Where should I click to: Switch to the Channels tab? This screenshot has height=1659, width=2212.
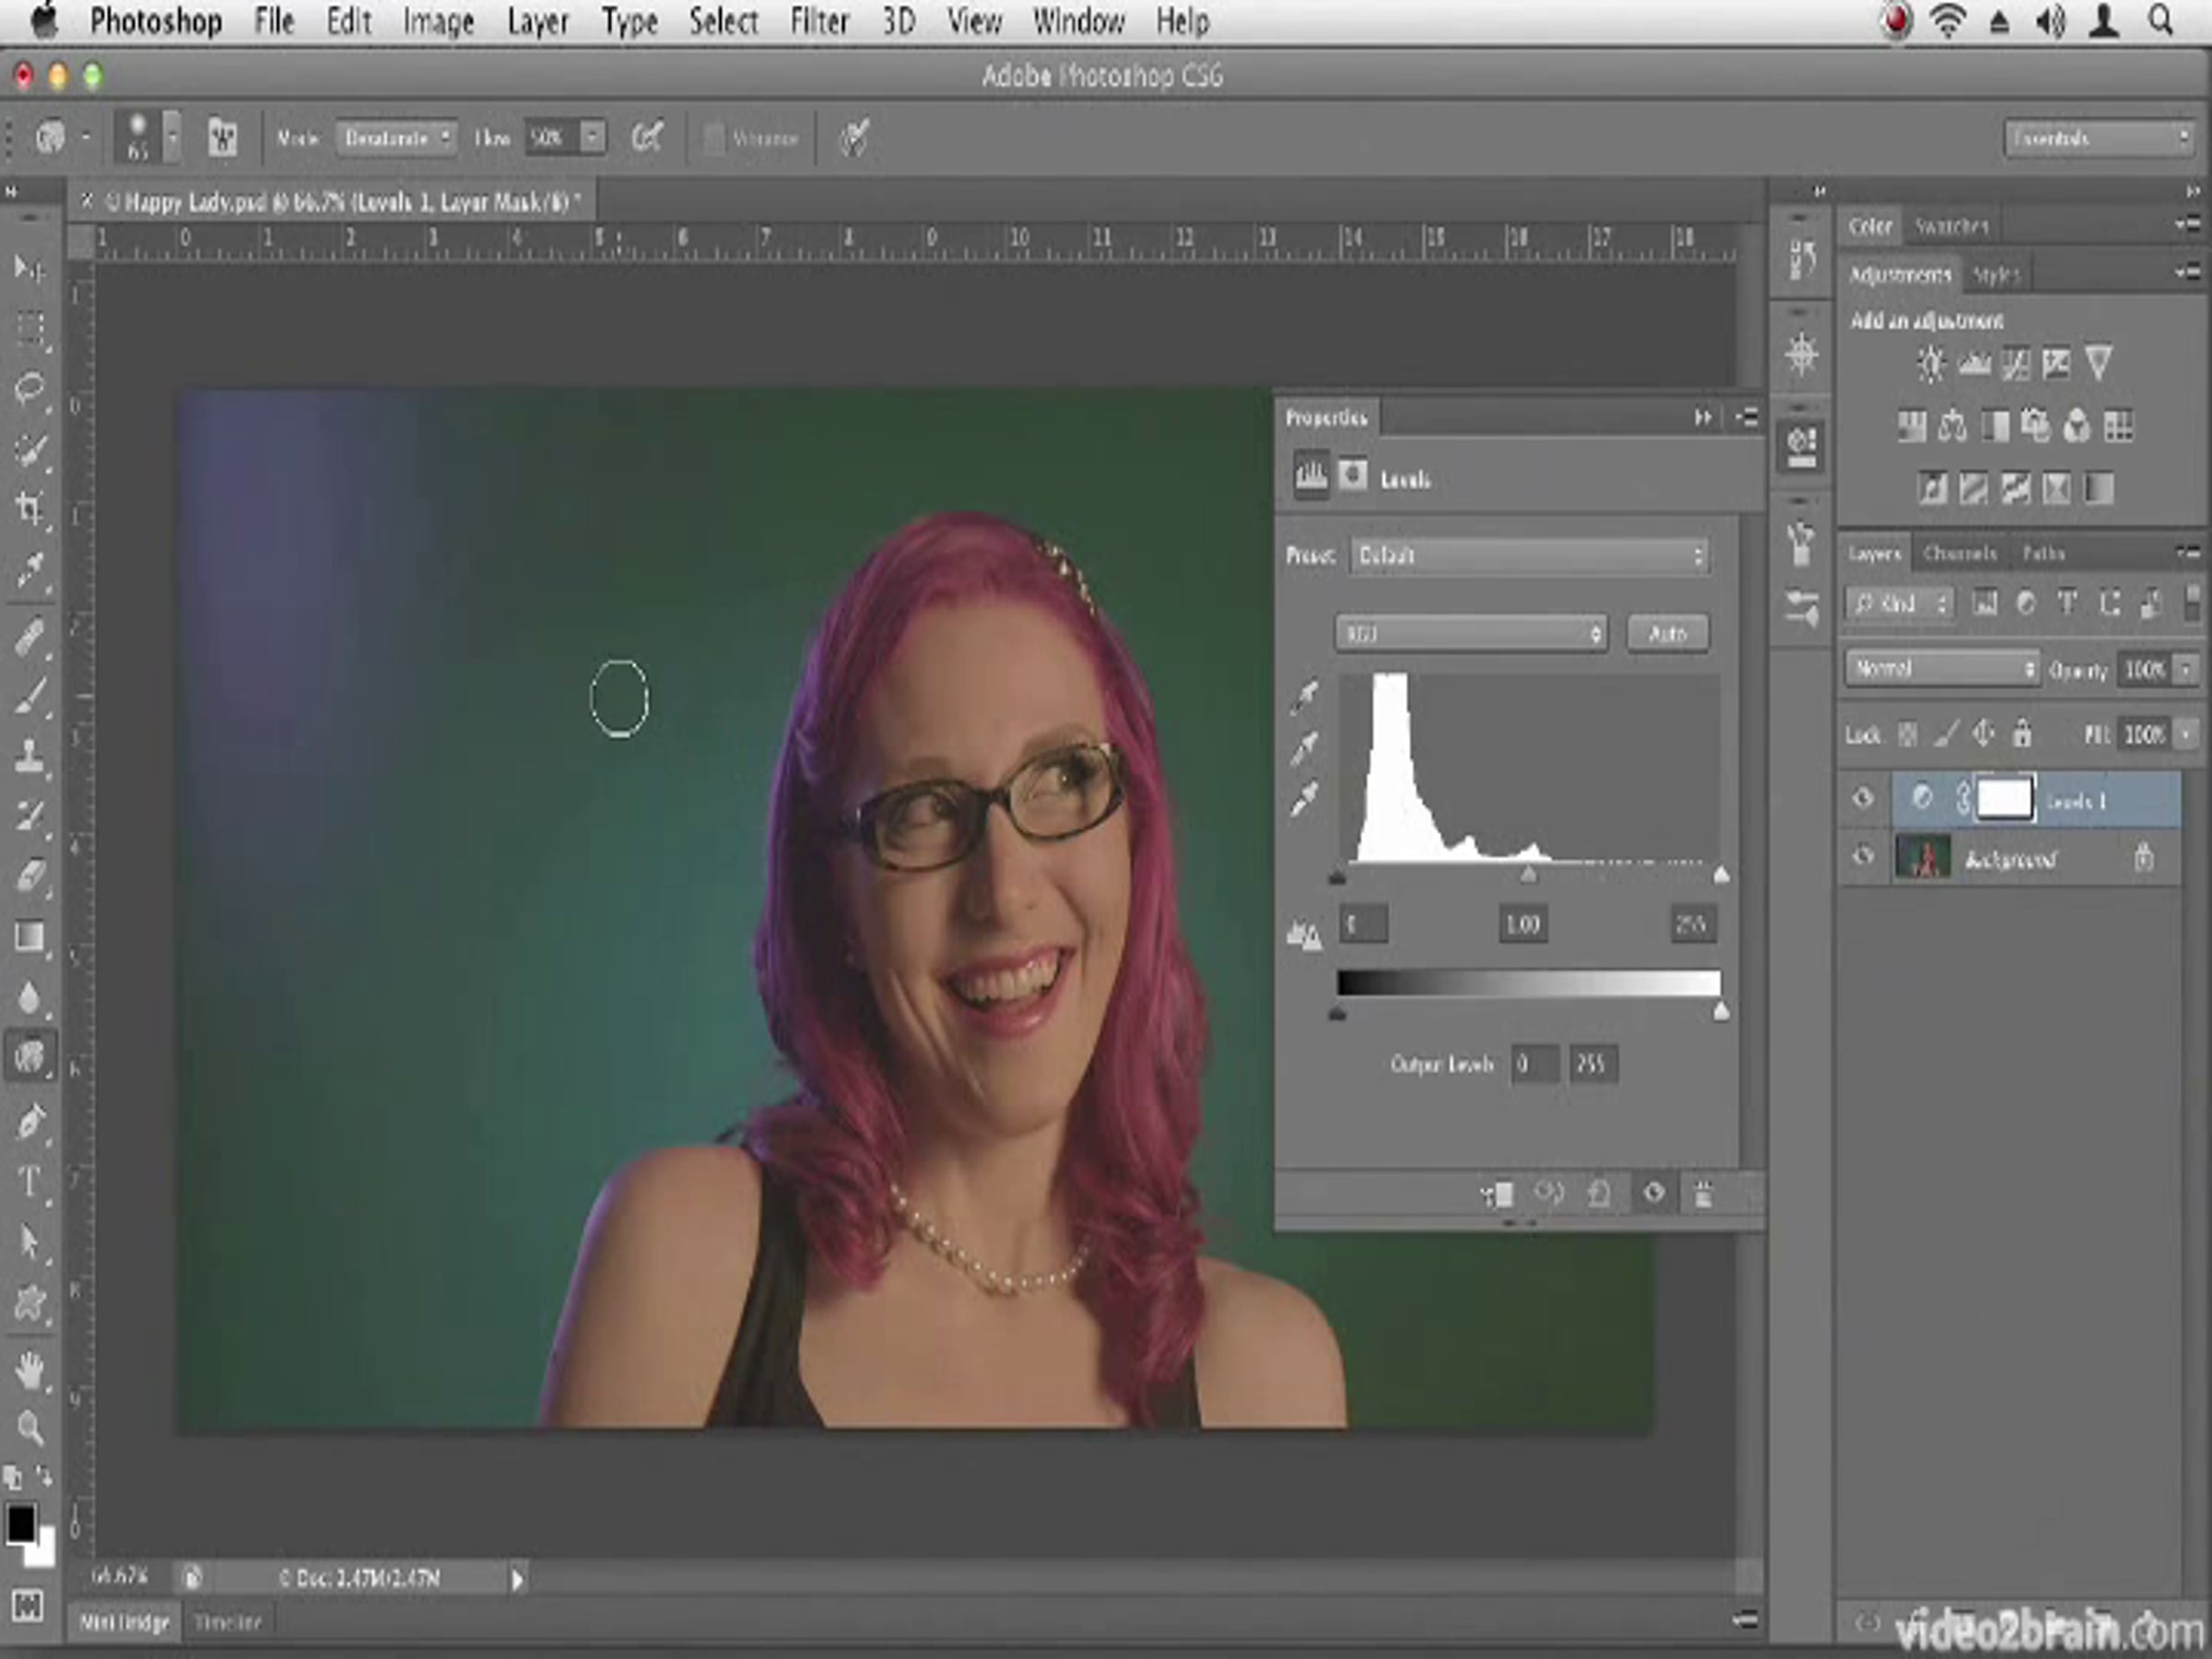point(1959,553)
